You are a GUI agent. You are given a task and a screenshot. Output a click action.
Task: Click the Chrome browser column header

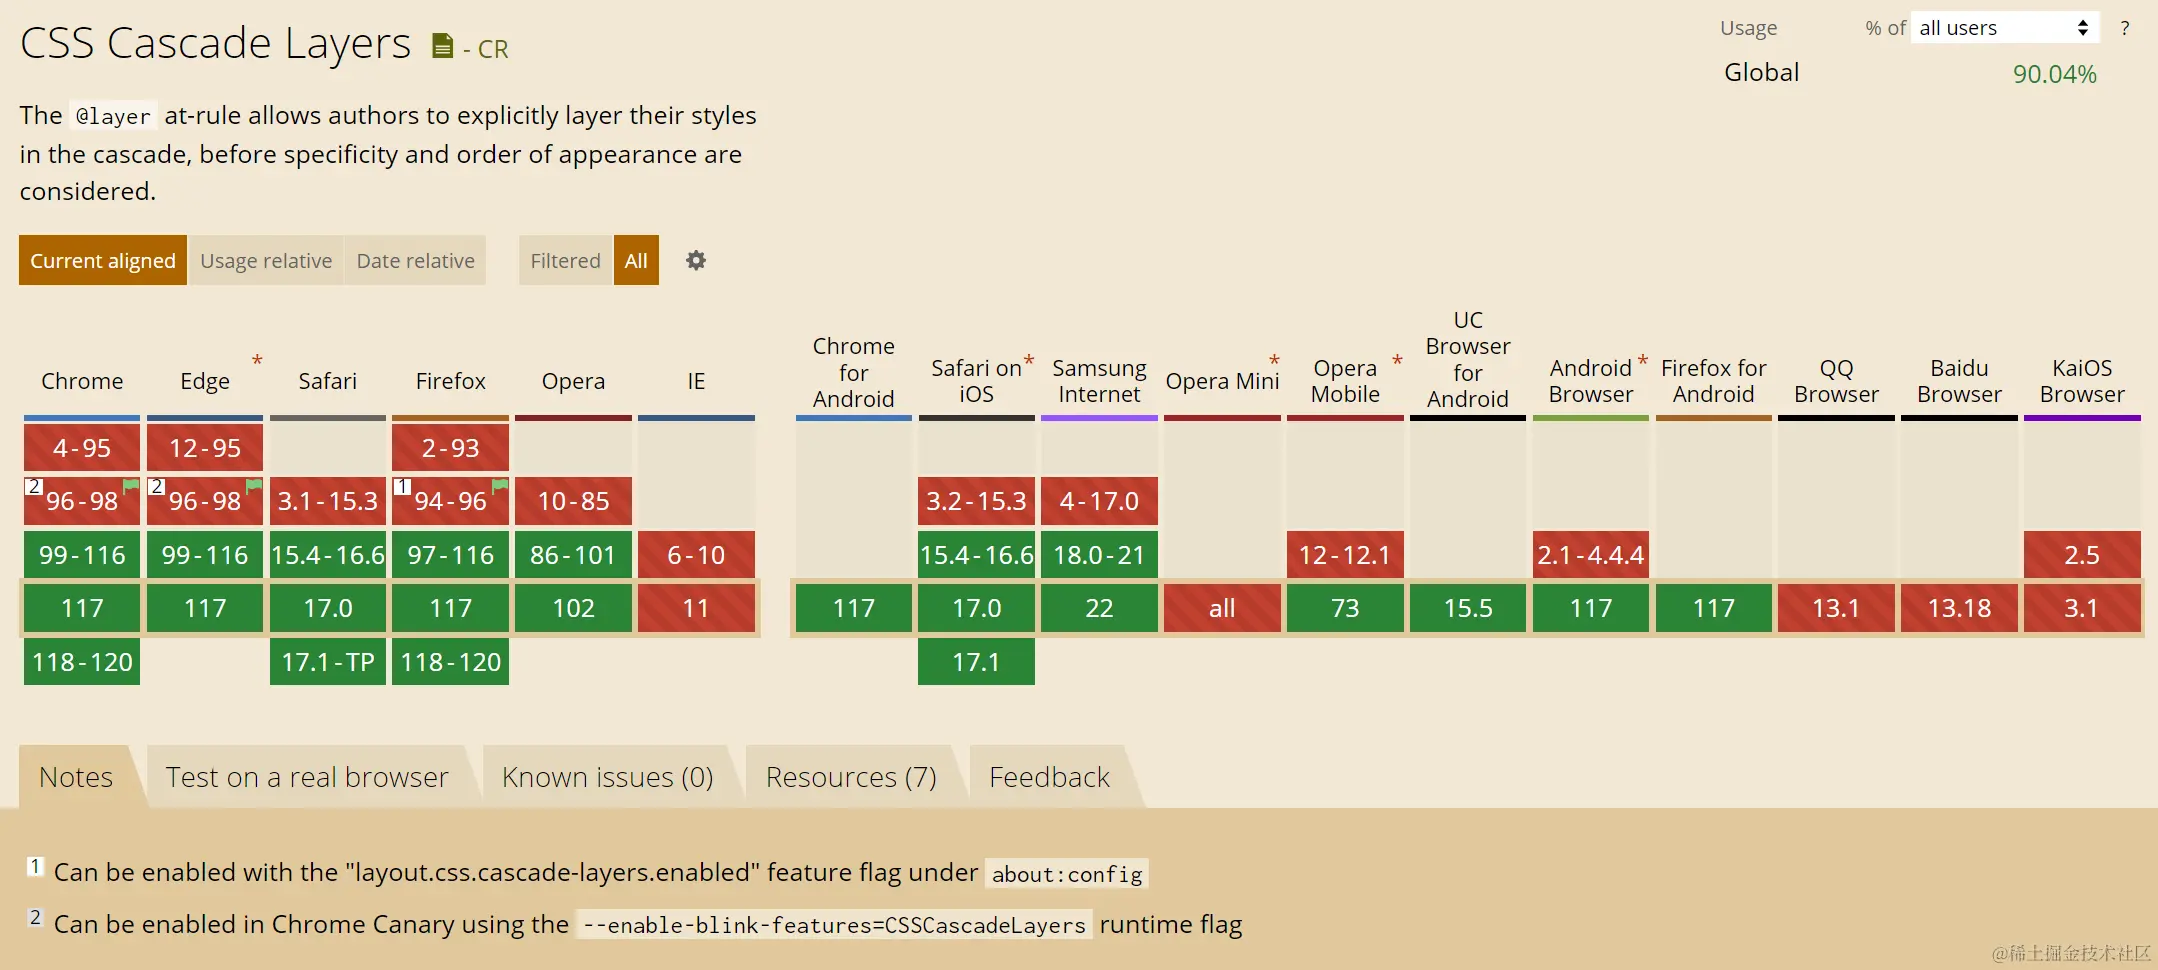pyautogui.click(x=82, y=381)
